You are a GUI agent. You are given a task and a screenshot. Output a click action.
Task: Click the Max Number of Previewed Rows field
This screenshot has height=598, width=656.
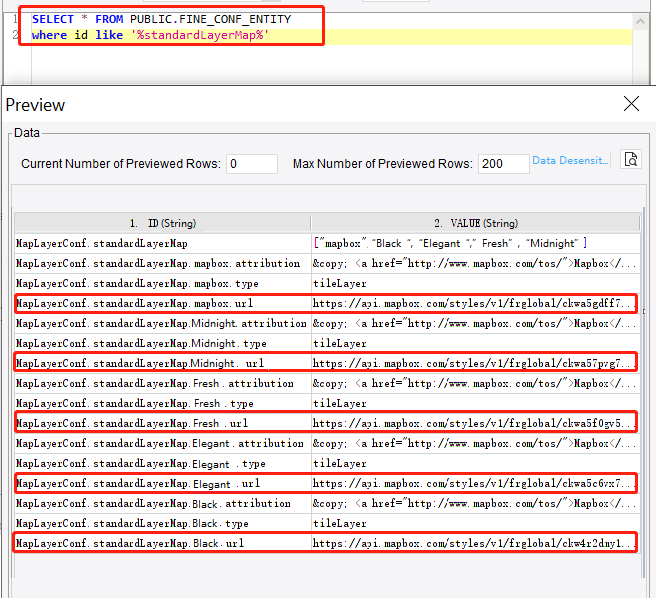click(503, 164)
